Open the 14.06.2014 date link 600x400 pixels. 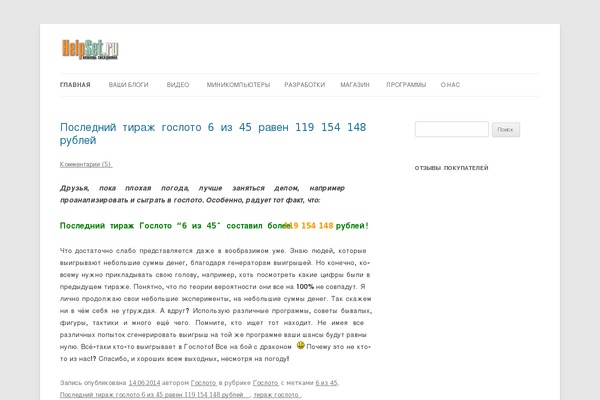144,383
